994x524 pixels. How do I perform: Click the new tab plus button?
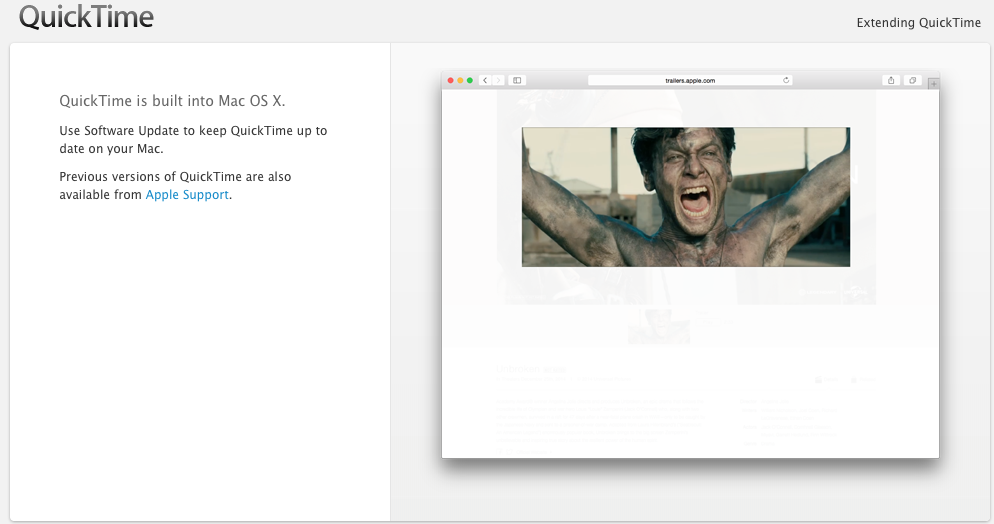coord(933,84)
